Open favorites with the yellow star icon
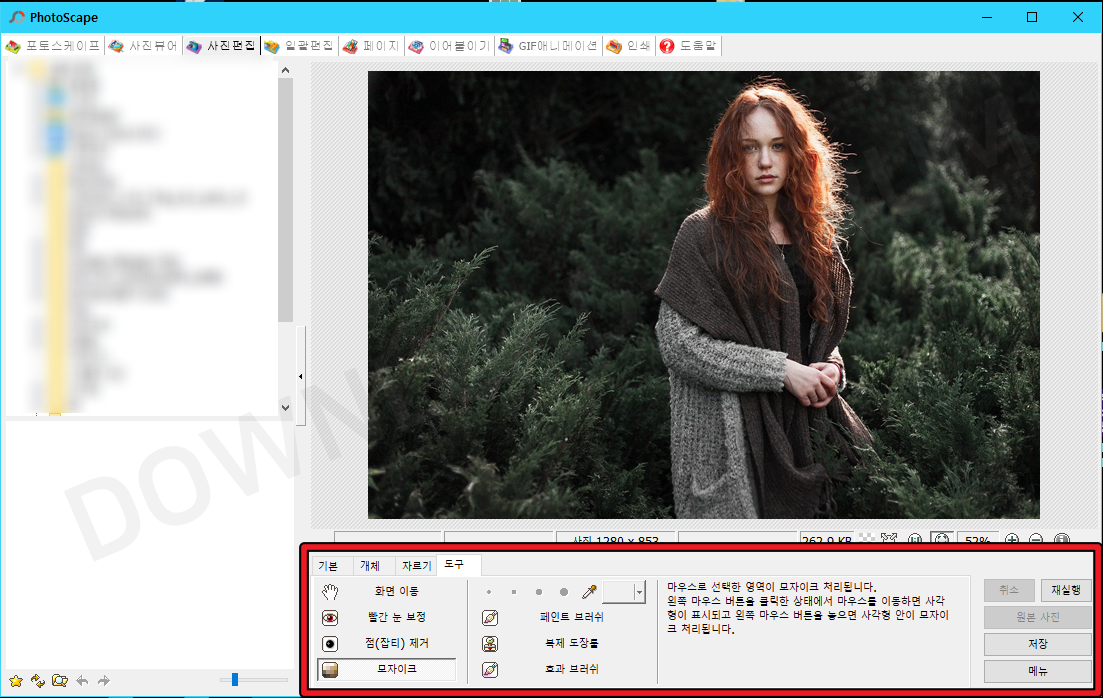This screenshot has width=1103, height=698. (x=15, y=680)
